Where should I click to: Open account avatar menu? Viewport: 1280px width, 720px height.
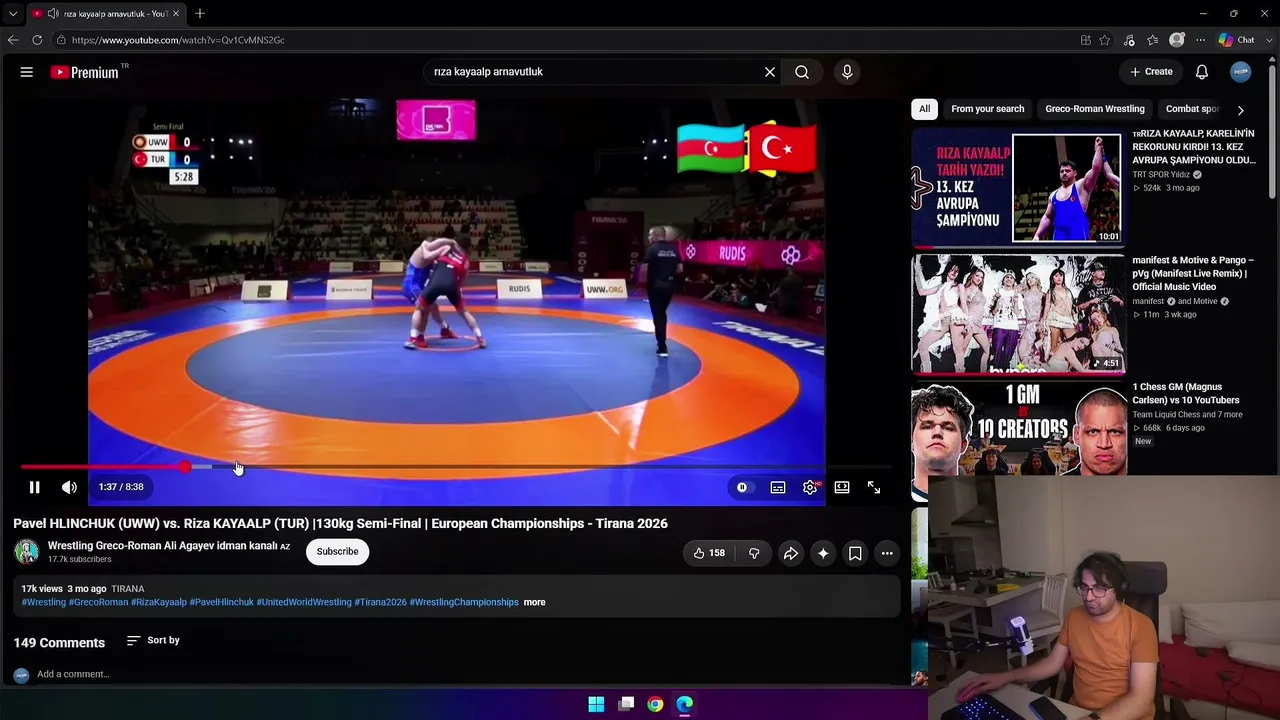point(1241,72)
